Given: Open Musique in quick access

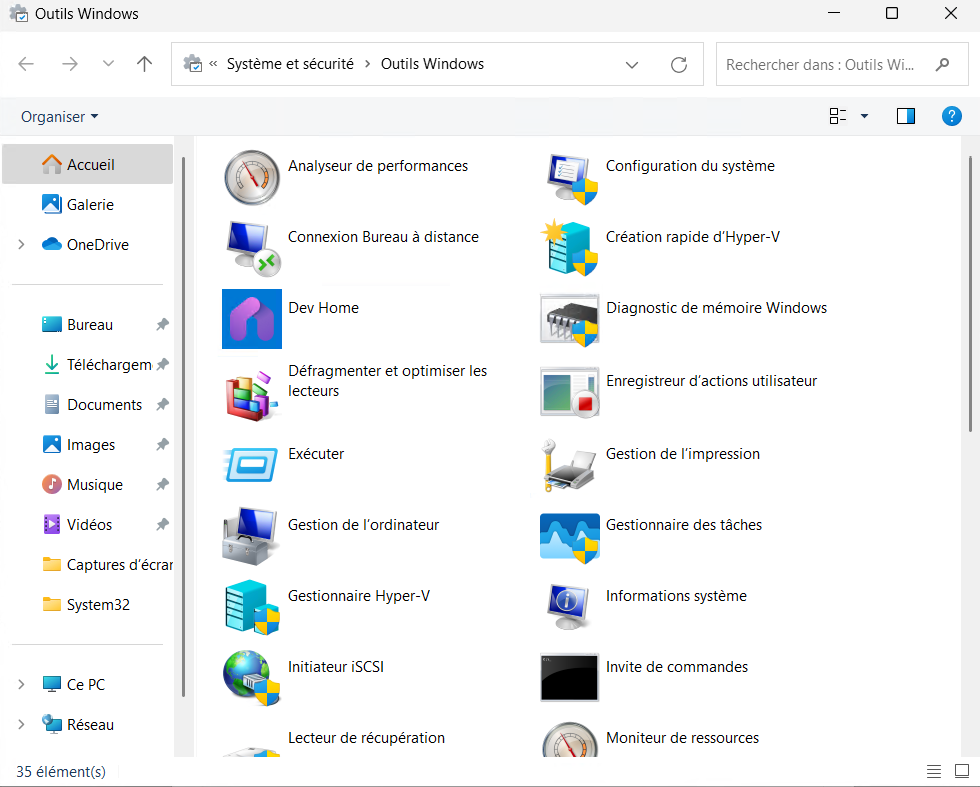Looking at the screenshot, I should [x=88, y=484].
